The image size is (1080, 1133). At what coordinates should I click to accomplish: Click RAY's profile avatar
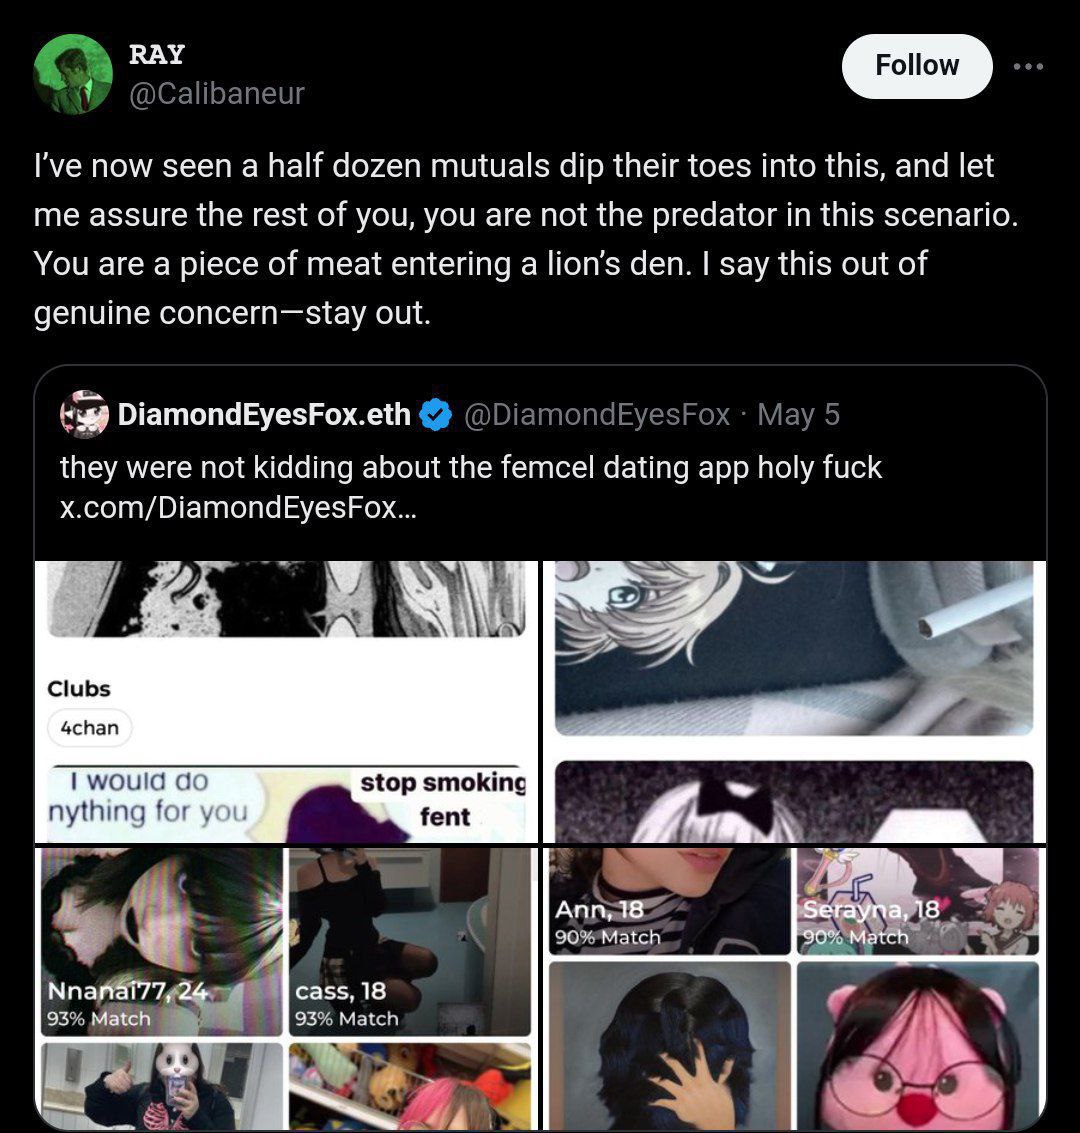[73, 74]
